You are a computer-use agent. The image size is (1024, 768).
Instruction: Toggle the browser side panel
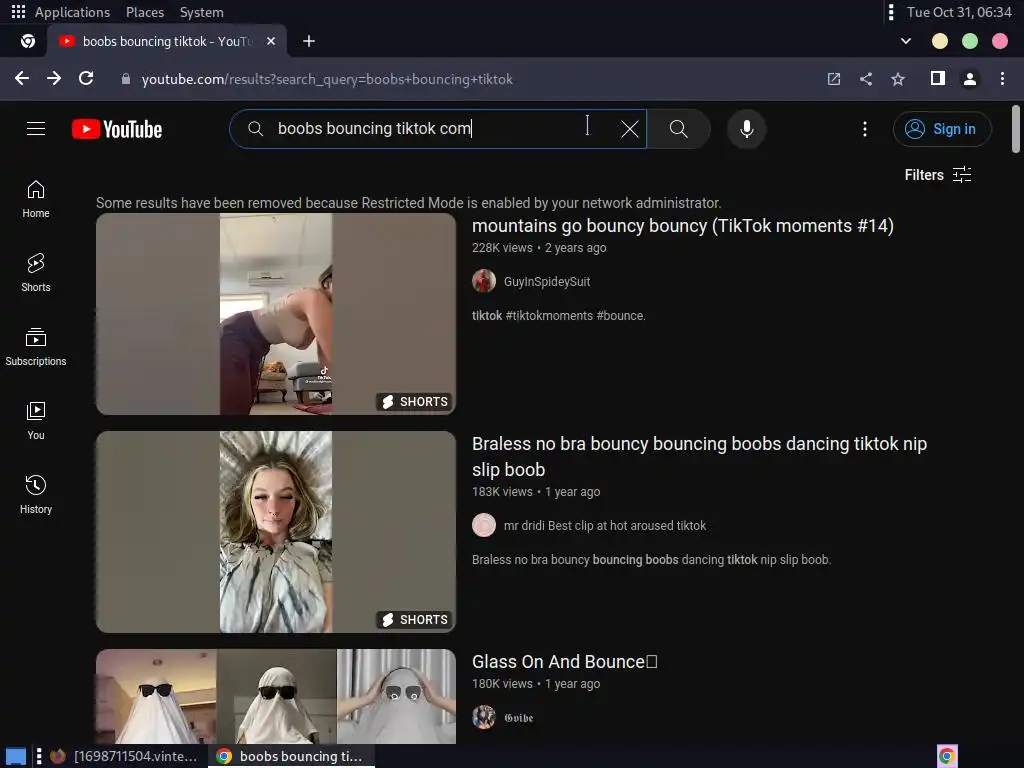pos(938,78)
